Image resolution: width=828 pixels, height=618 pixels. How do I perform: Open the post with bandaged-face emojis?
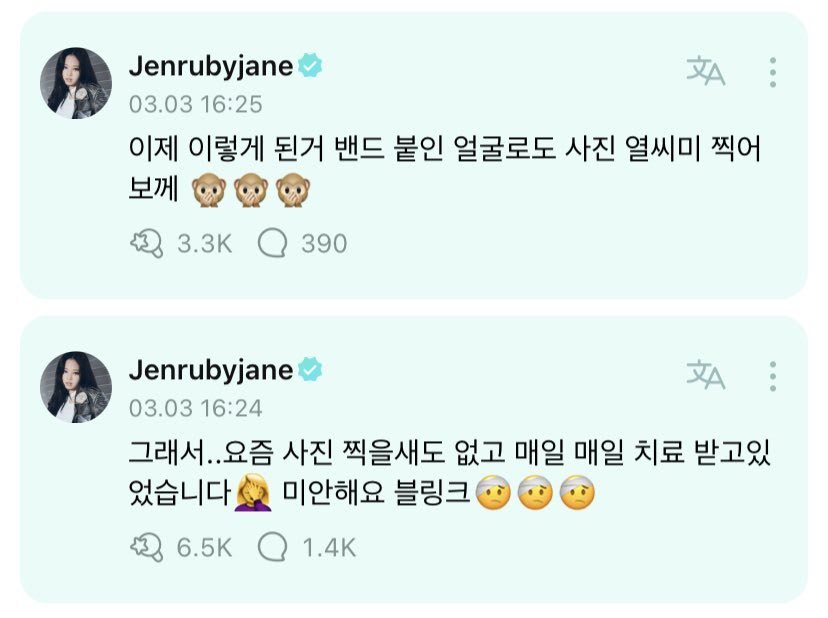[449, 473]
